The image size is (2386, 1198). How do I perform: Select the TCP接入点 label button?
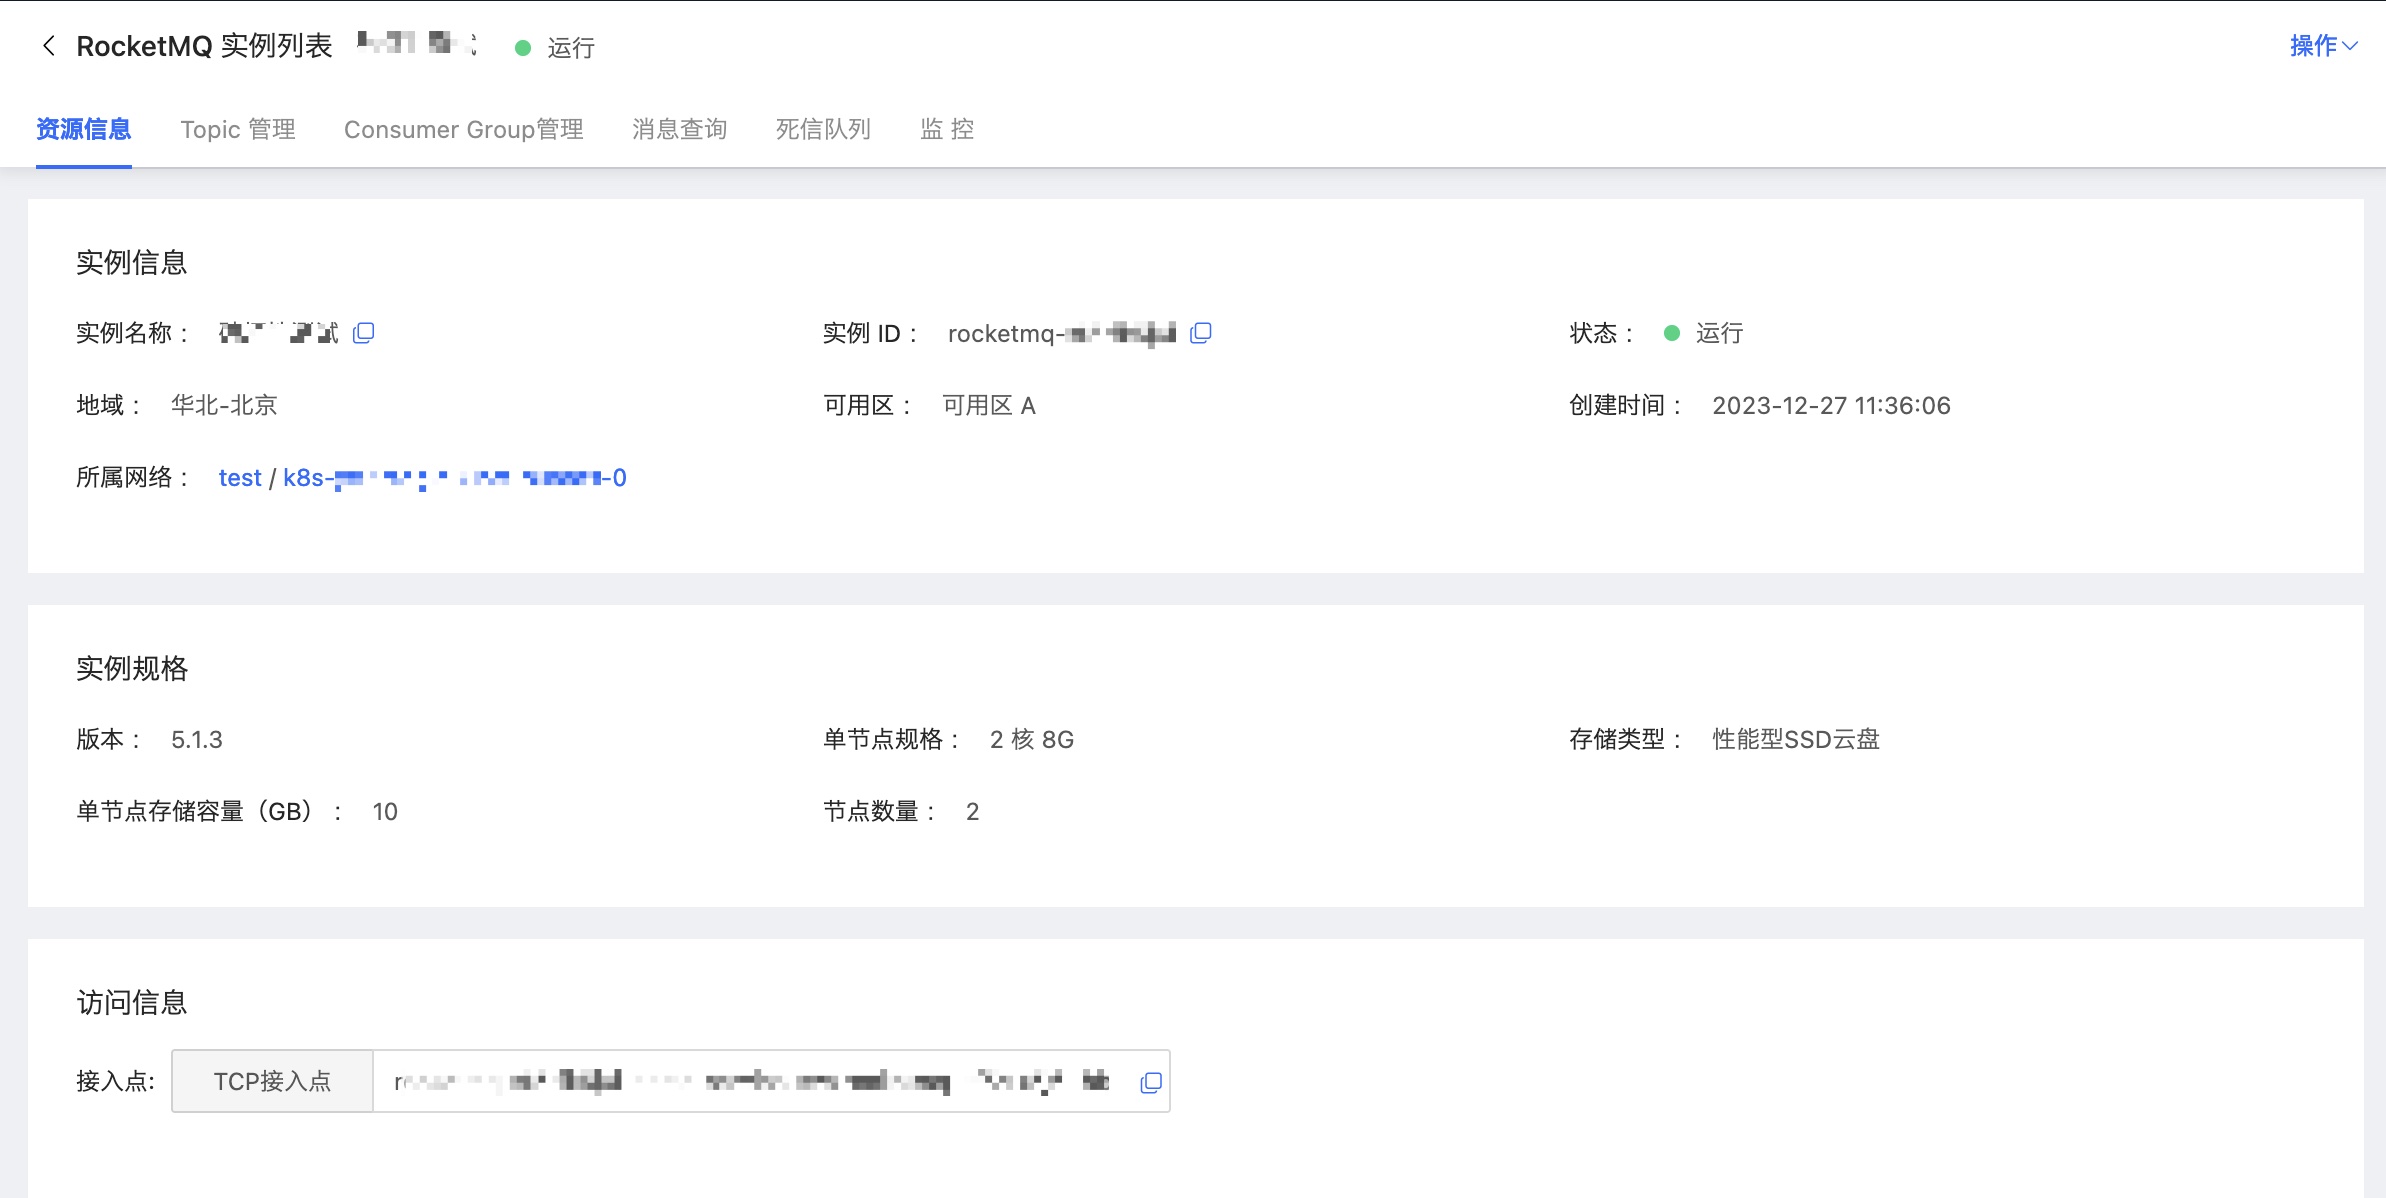(x=272, y=1081)
